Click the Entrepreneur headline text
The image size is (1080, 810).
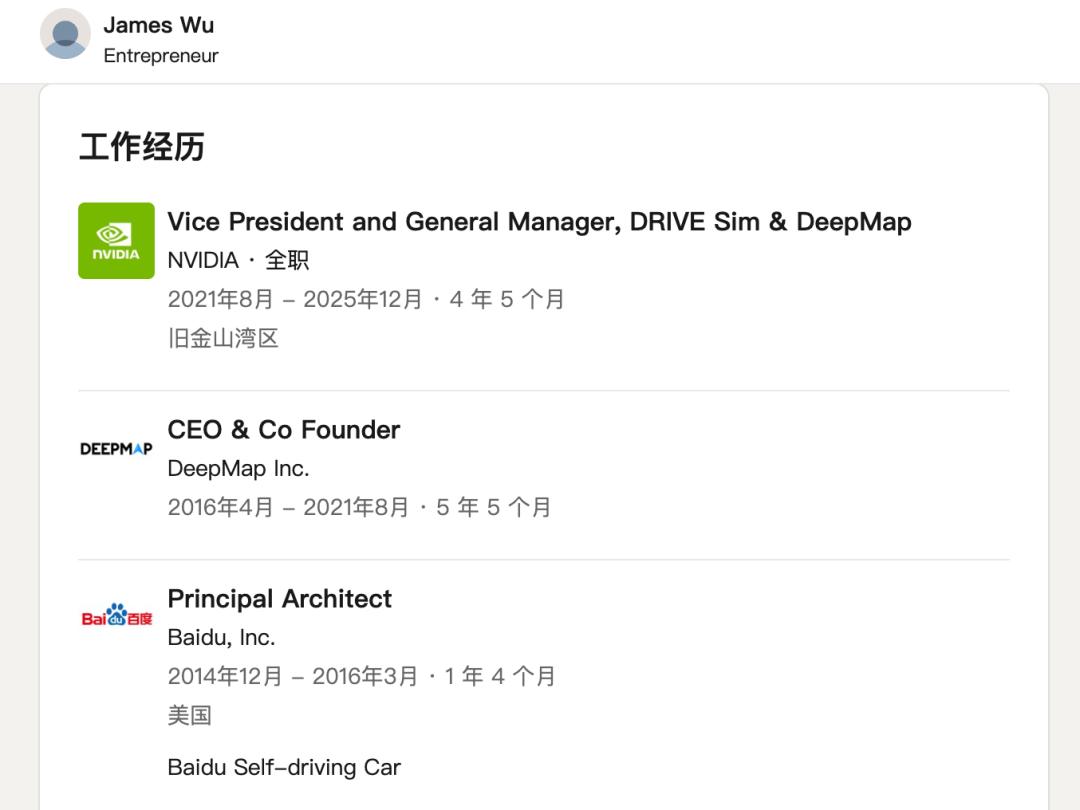[x=160, y=56]
